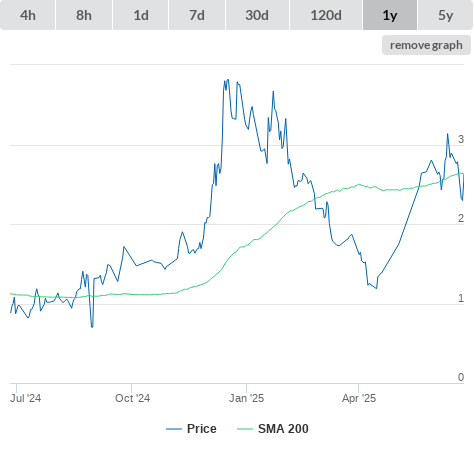Image resolution: width=474 pixels, height=455 pixels.
Task: Click the y-axis label 3
Action: coord(461,139)
